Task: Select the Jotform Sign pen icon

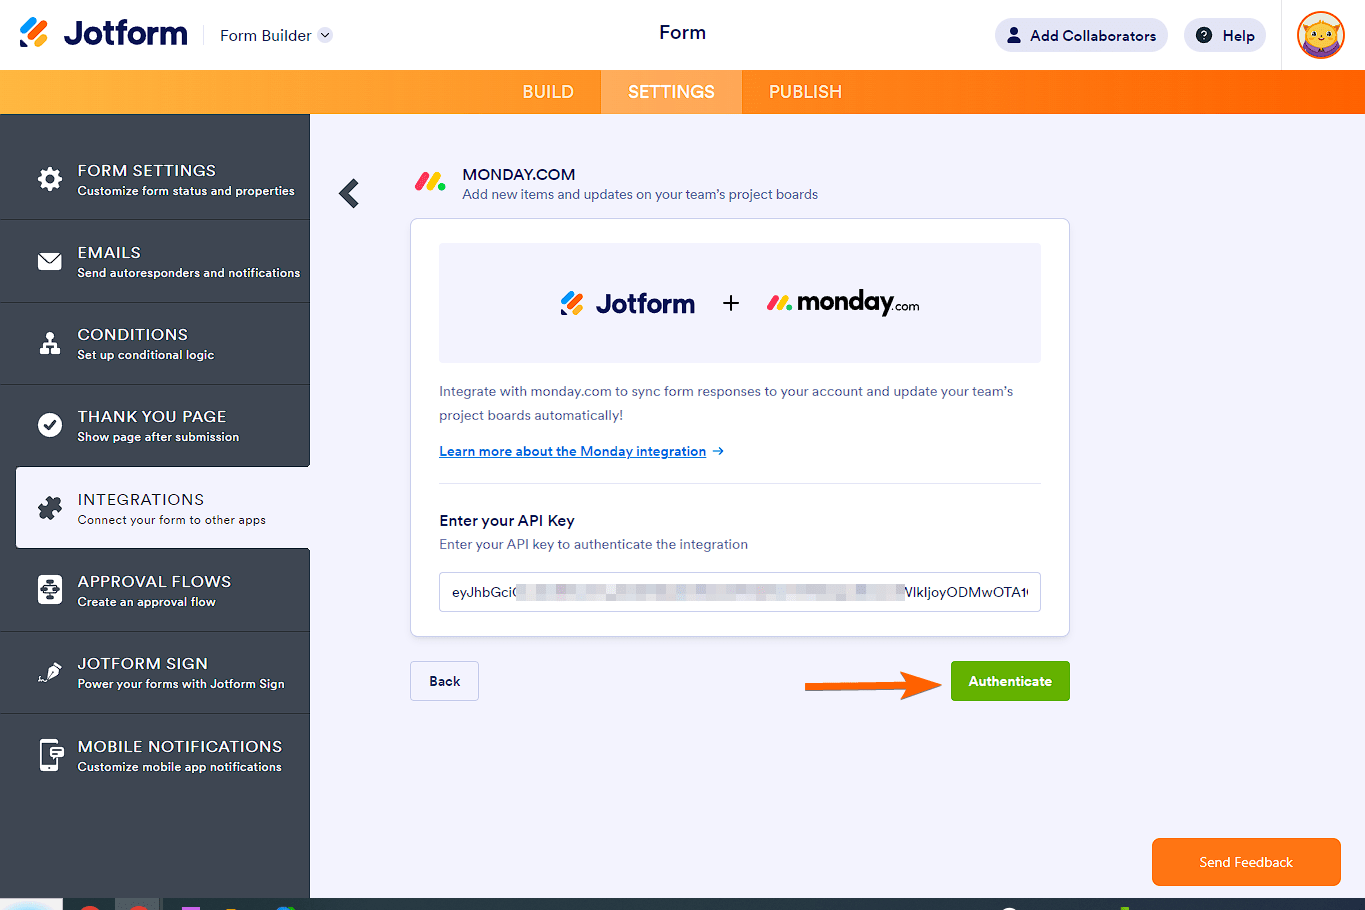Action: pyautogui.click(x=50, y=671)
